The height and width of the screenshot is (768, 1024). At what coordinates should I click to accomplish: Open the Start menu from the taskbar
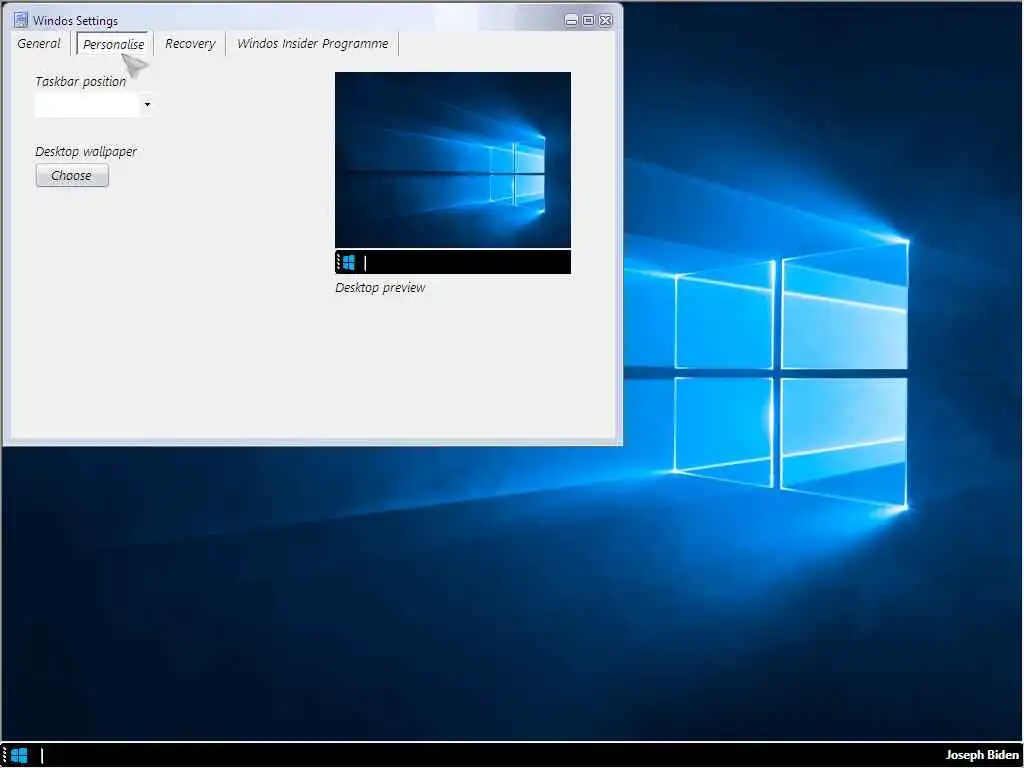20,756
